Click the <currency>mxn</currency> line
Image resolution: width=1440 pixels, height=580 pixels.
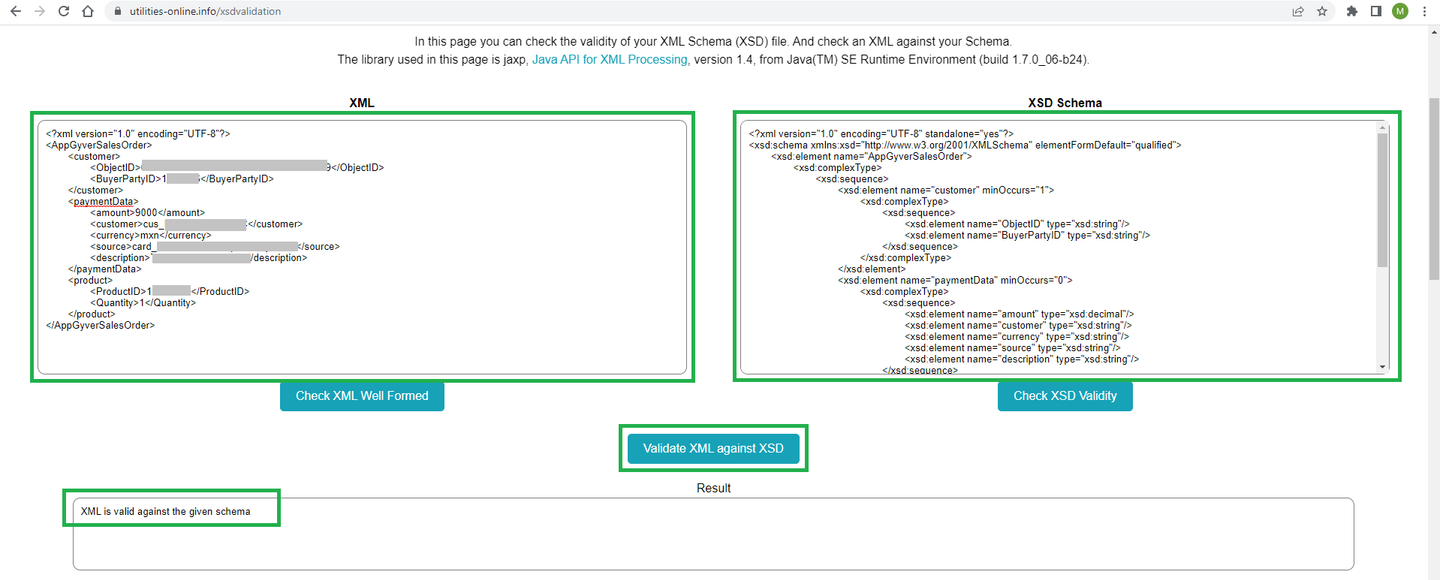tap(151, 236)
